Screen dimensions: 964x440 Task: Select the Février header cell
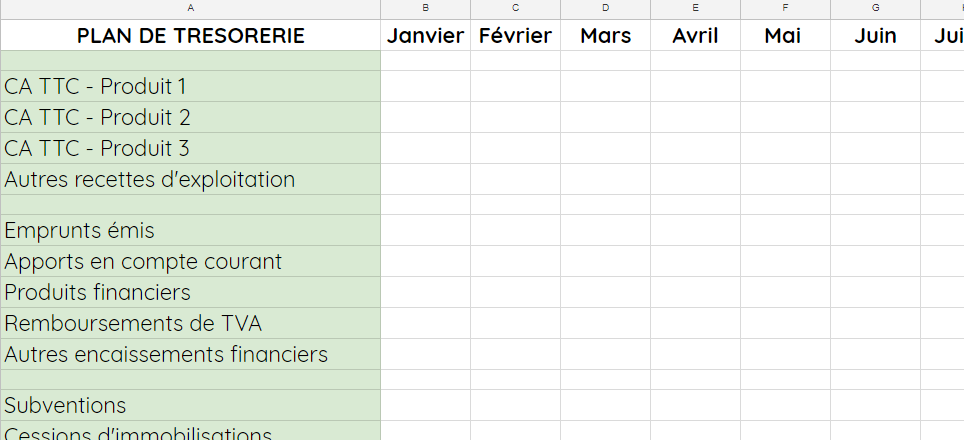click(515, 35)
